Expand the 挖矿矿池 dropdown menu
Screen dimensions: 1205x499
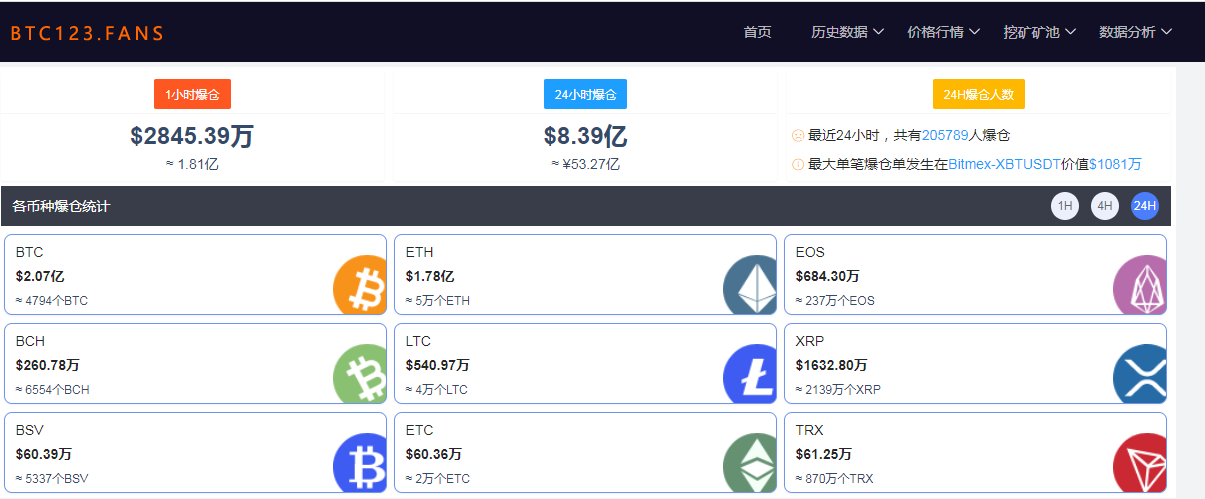click(1039, 32)
